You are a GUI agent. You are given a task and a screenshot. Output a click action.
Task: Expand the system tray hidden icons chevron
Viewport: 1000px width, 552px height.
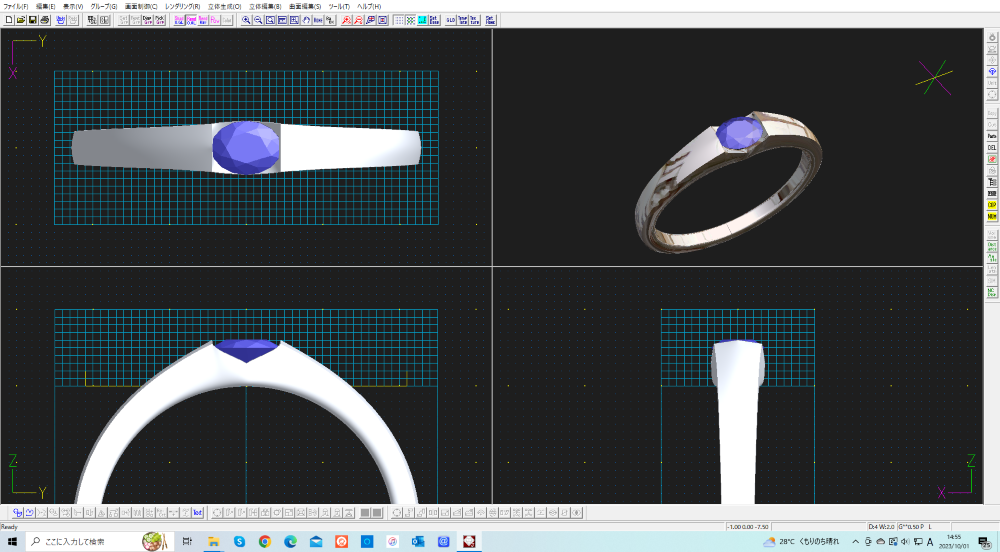(855, 541)
